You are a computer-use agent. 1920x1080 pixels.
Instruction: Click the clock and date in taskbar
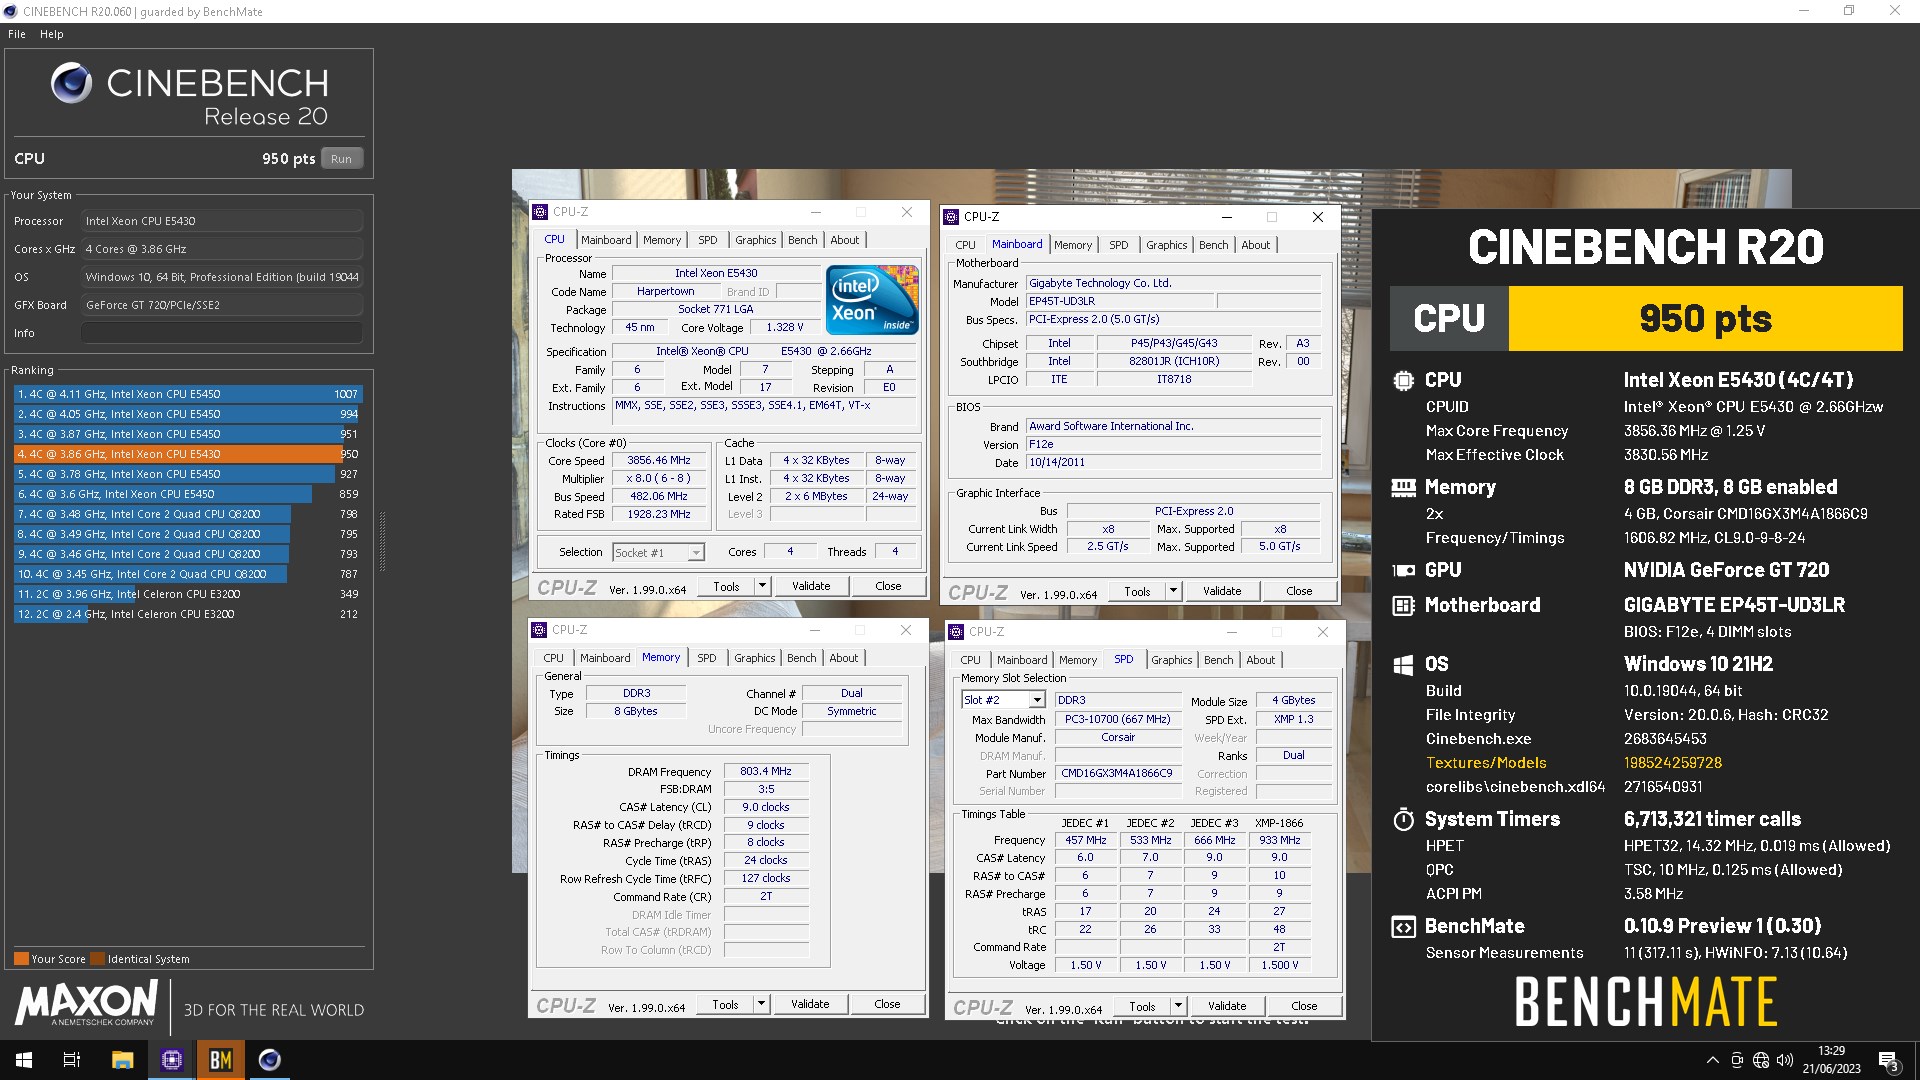tap(1831, 1060)
